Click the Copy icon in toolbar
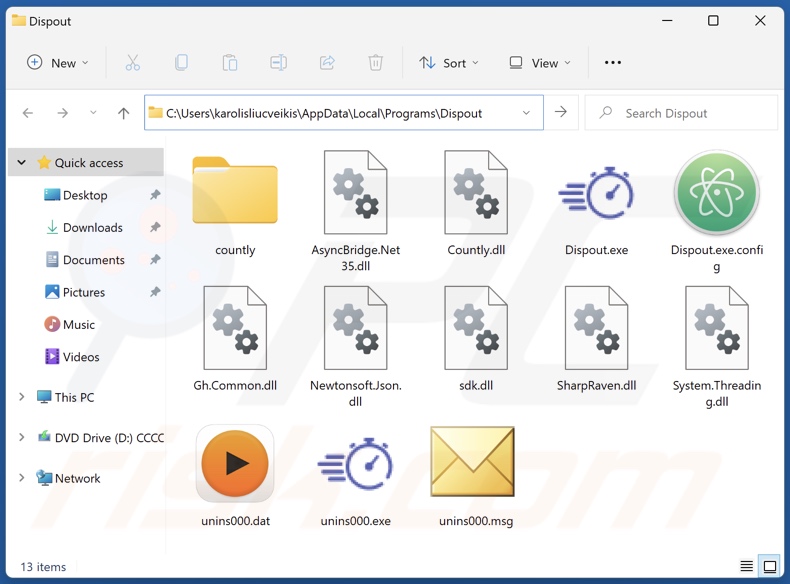The height and width of the screenshot is (584, 790). [181, 63]
